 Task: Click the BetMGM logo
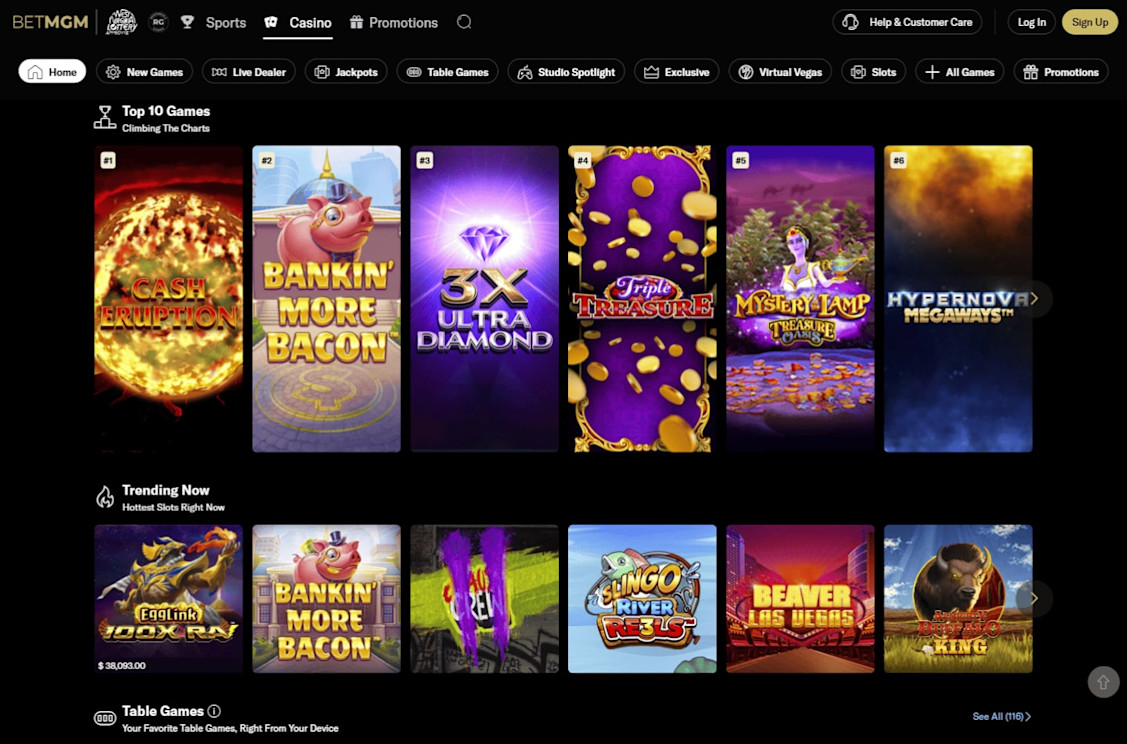[50, 22]
